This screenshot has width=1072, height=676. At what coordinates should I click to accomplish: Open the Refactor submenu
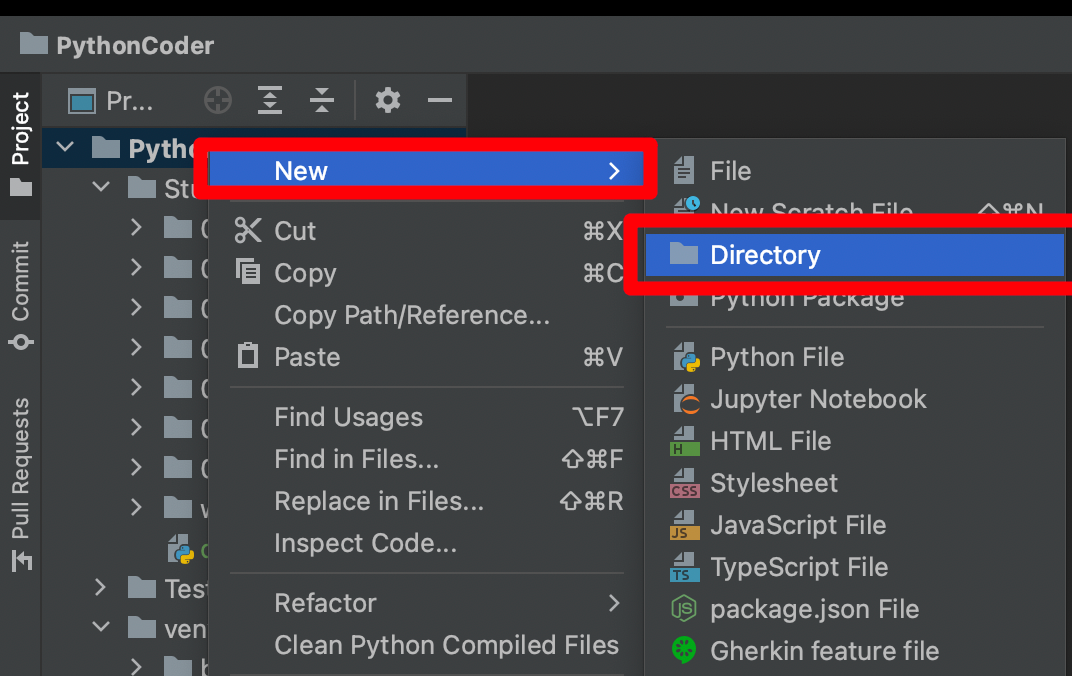(426, 603)
